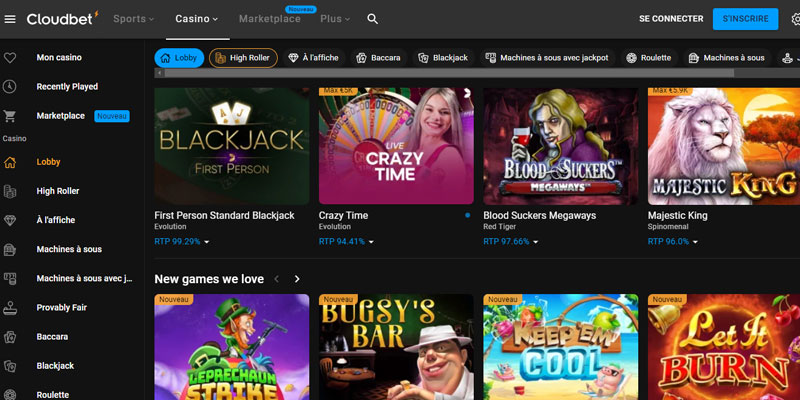Click clock icon beside Recently Played
800x400 pixels.
click(10, 87)
